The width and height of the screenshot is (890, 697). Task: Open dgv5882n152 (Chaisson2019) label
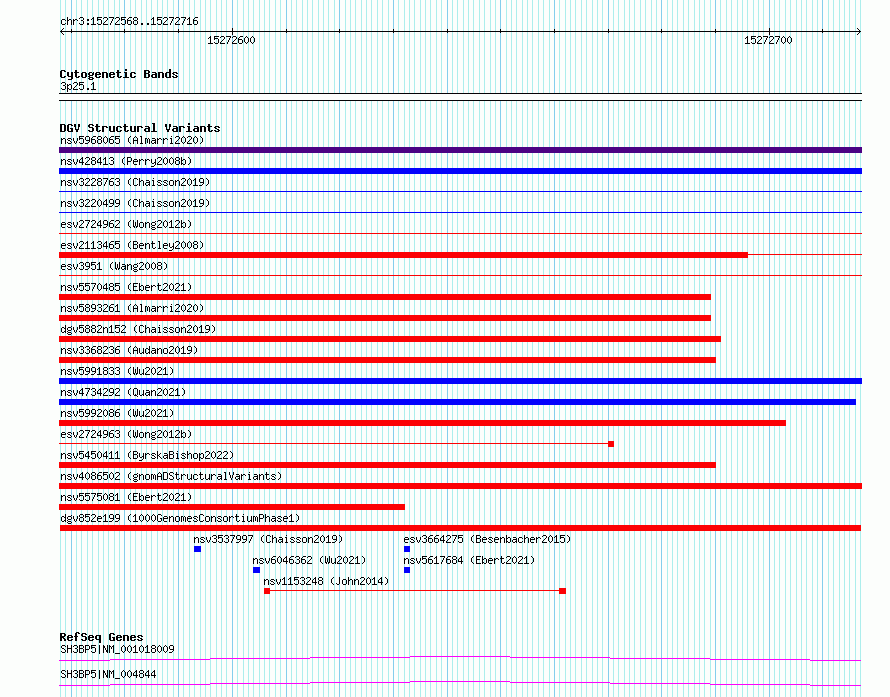click(x=138, y=329)
